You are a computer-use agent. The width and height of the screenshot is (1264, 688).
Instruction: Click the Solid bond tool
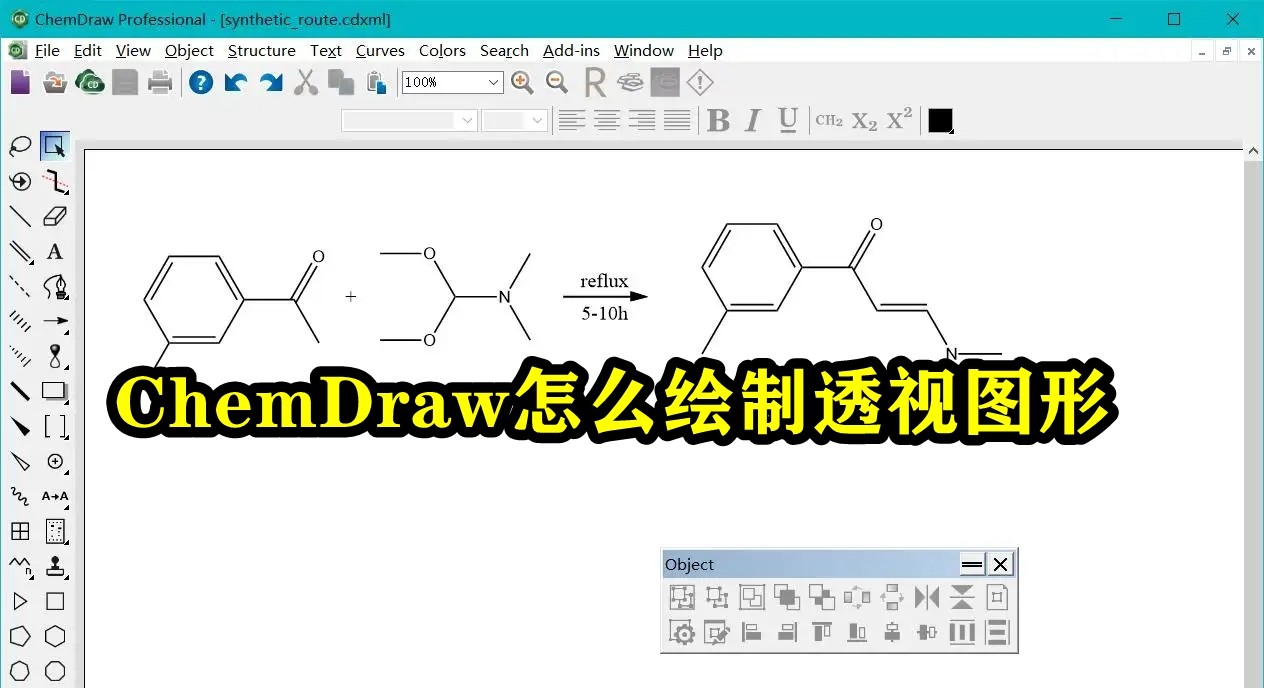coord(20,216)
